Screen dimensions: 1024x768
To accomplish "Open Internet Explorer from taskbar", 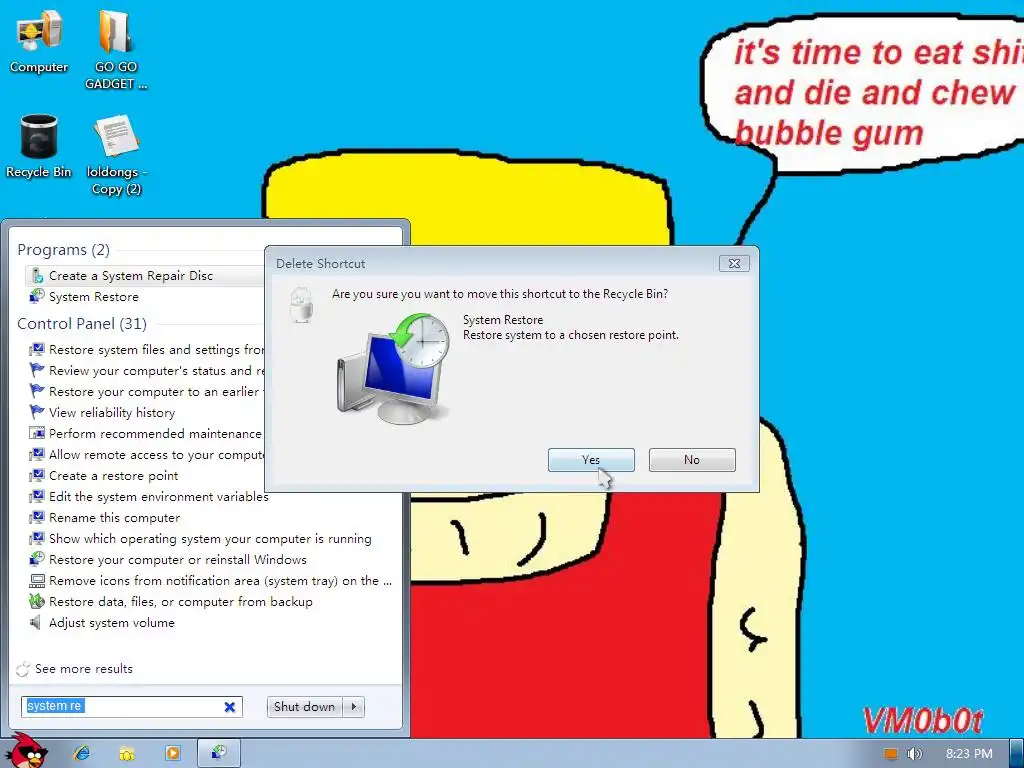I will (x=82, y=754).
